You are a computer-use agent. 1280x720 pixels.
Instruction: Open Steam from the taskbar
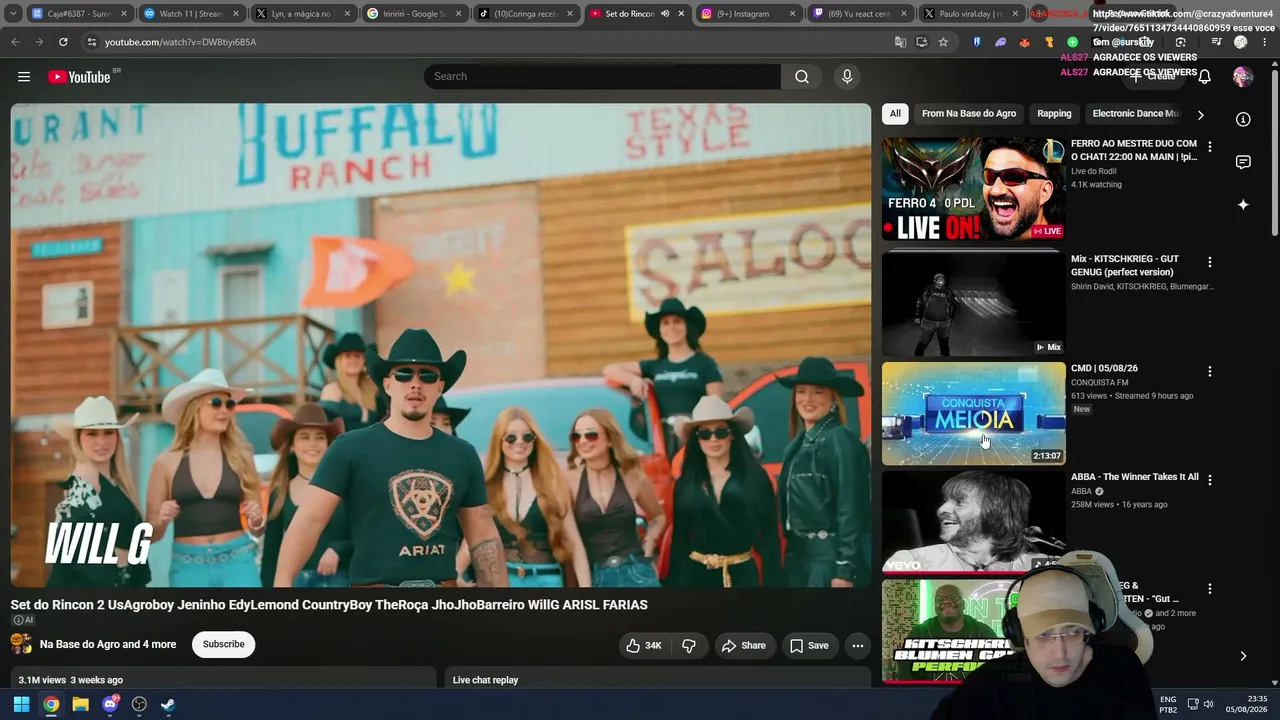(168, 704)
